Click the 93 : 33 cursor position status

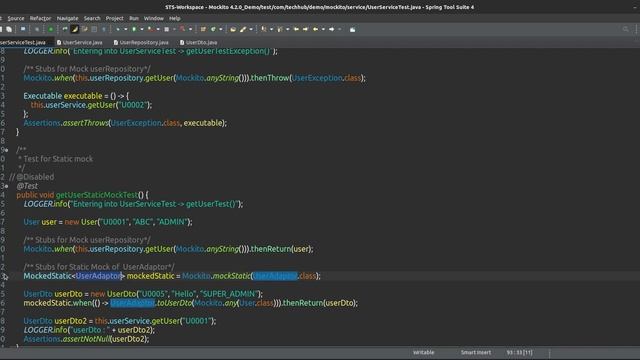click(519, 353)
